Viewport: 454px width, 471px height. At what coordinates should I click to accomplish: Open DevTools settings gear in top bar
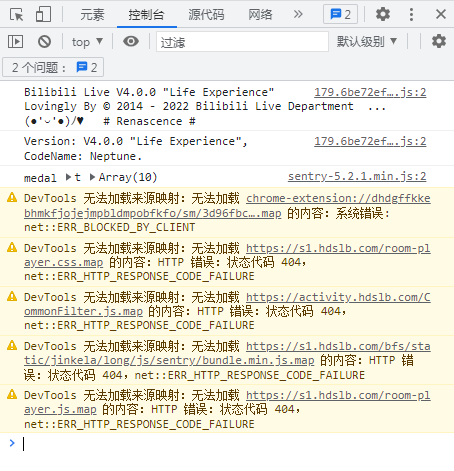(x=383, y=14)
